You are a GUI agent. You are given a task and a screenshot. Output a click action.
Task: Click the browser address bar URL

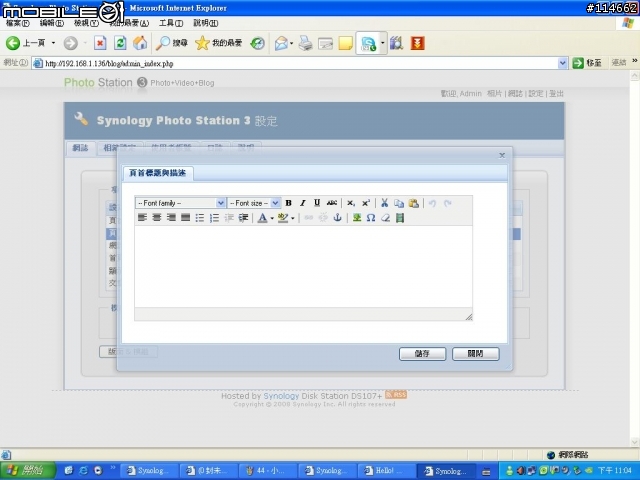point(301,63)
